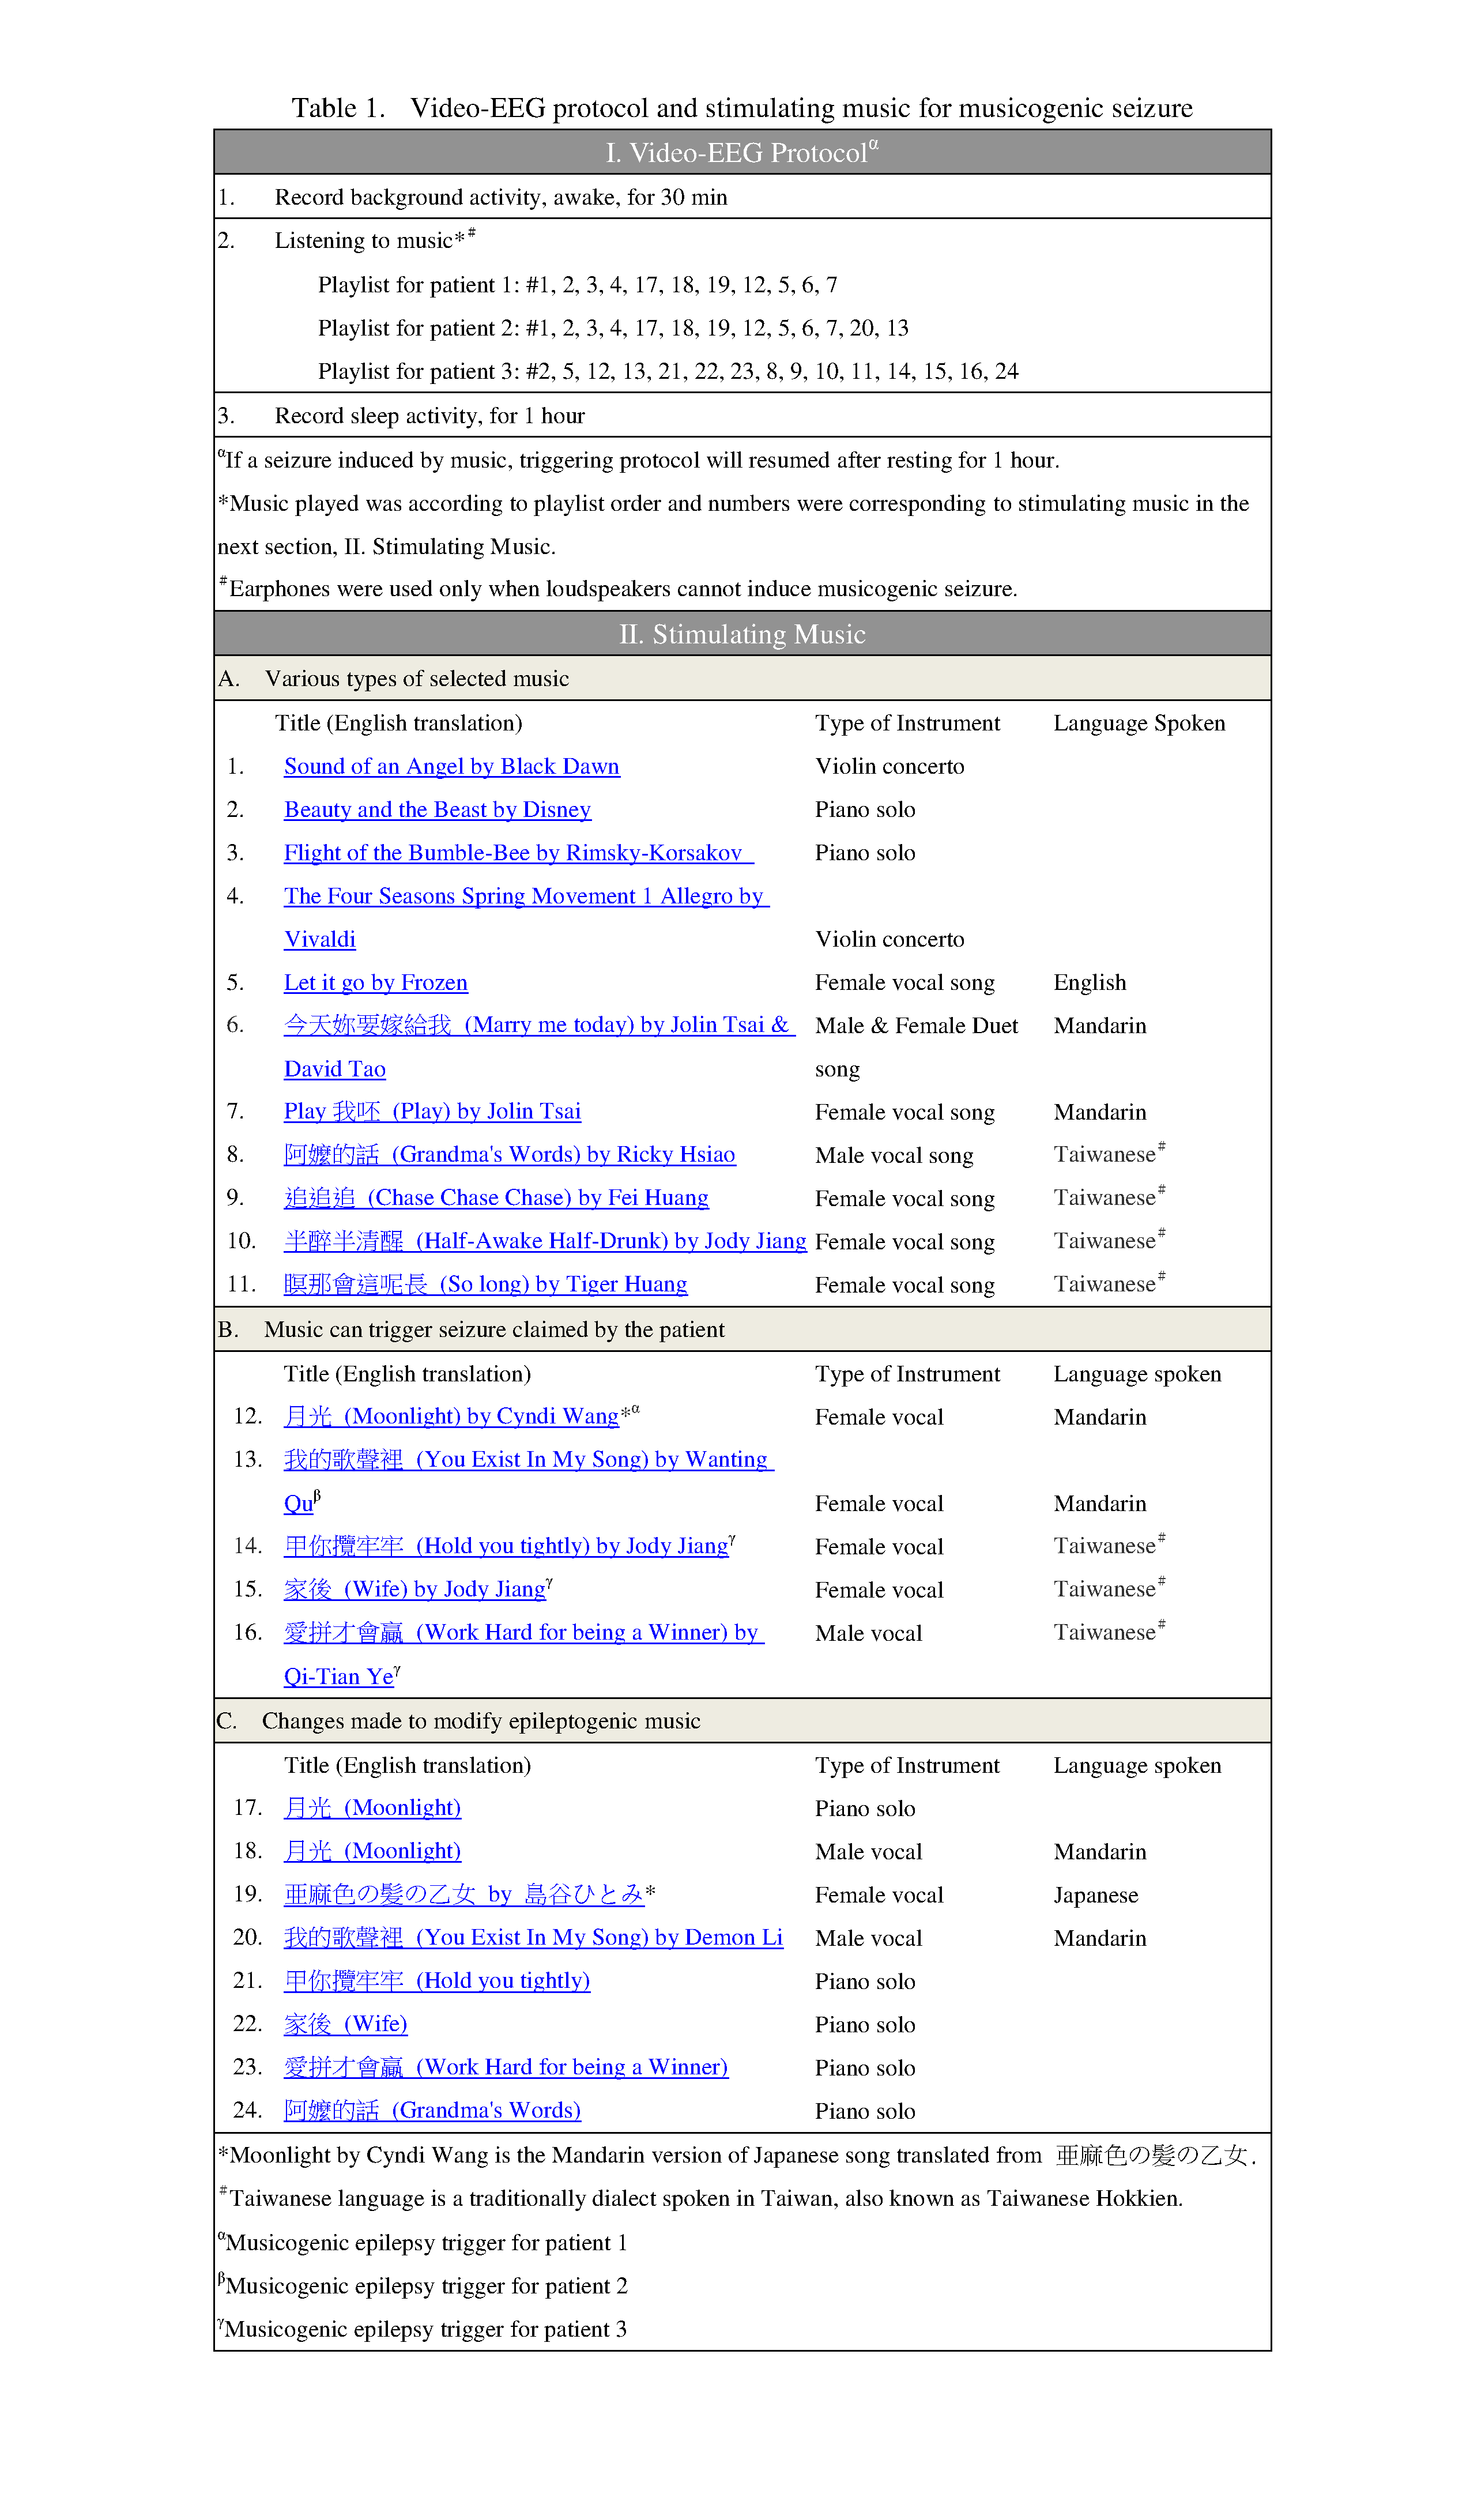
Task: Open You Exist In My Song by Demon Li
Action: (533, 1937)
